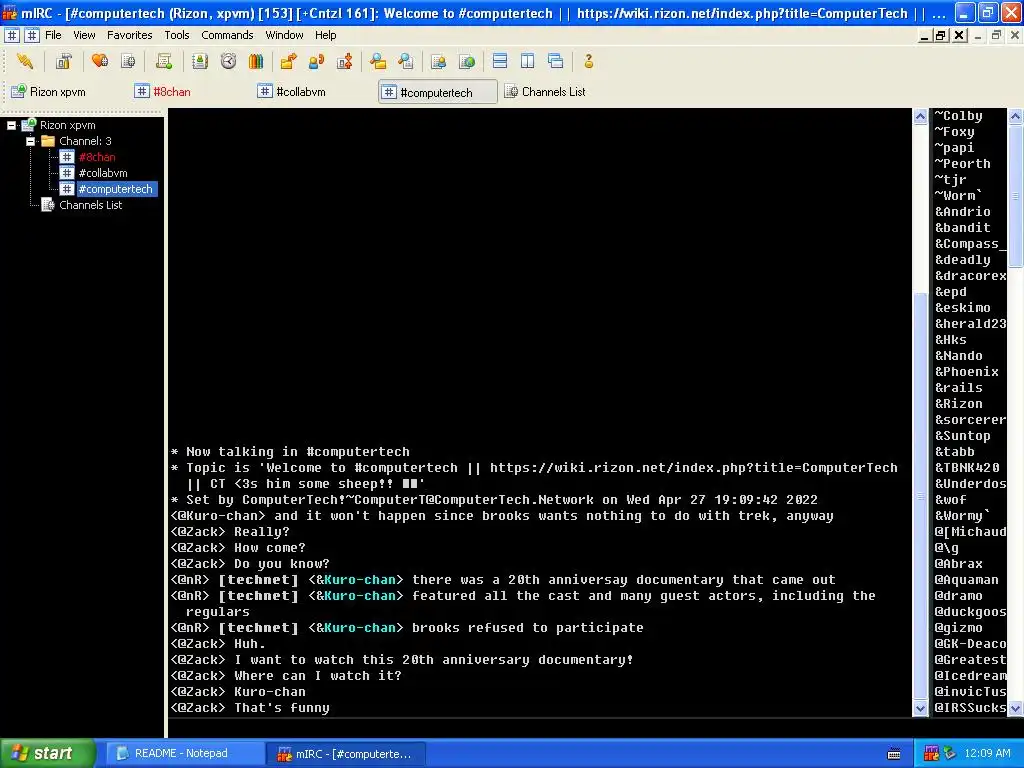
Task: Open the Scripts Editor scroll icon
Action: pos(164,61)
